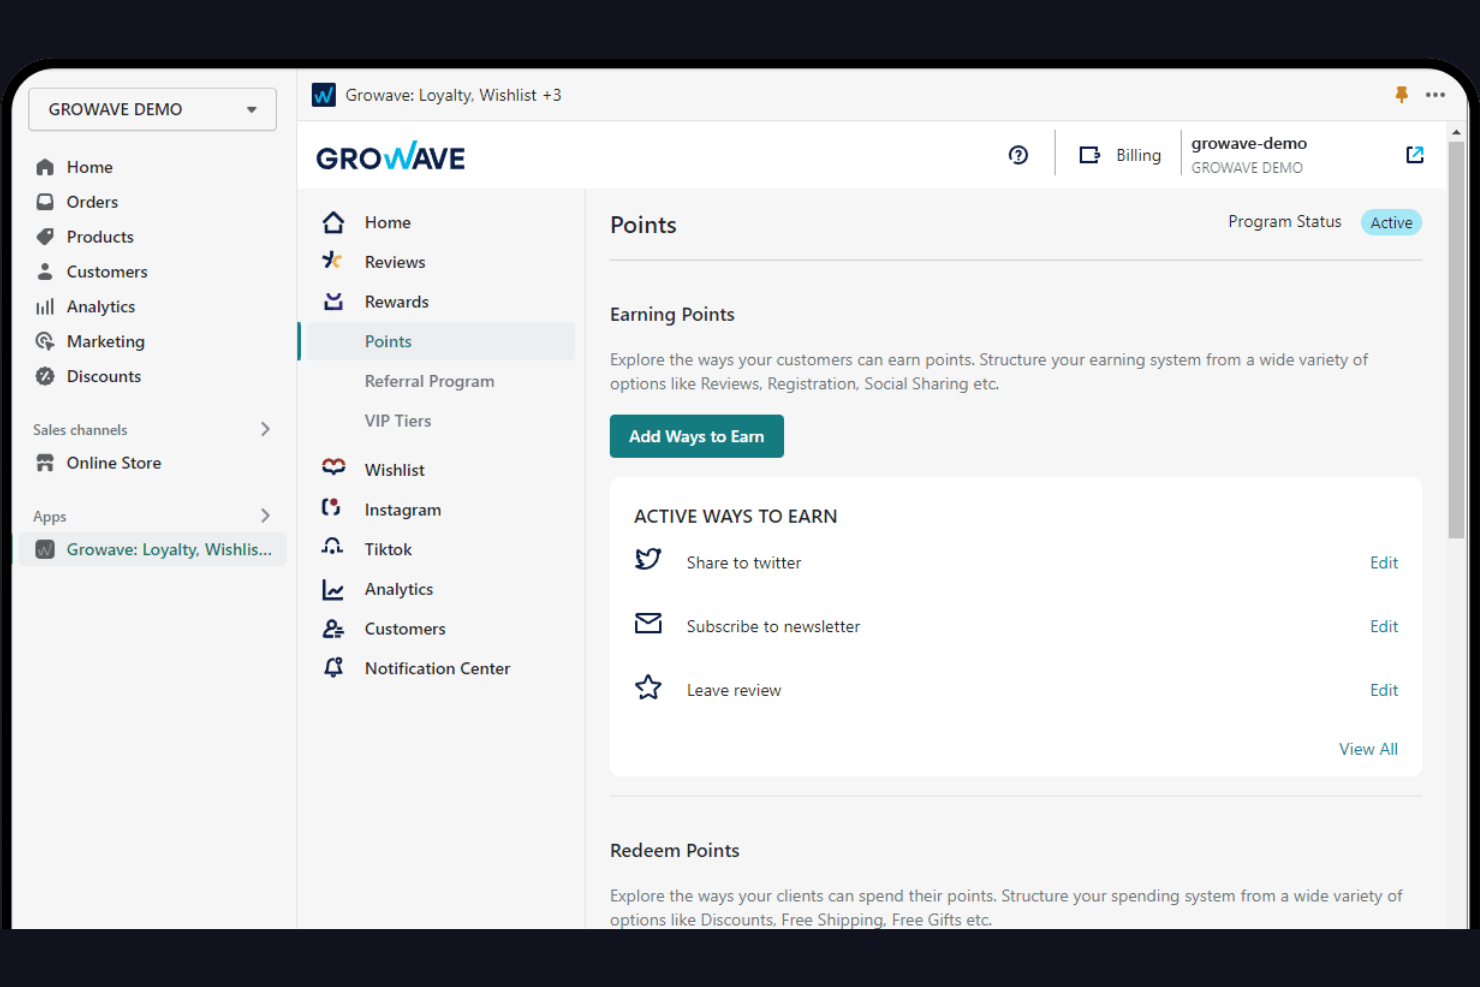Click the Leave review star icon
This screenshot has width=1480, height=987.
click(648, 687)
